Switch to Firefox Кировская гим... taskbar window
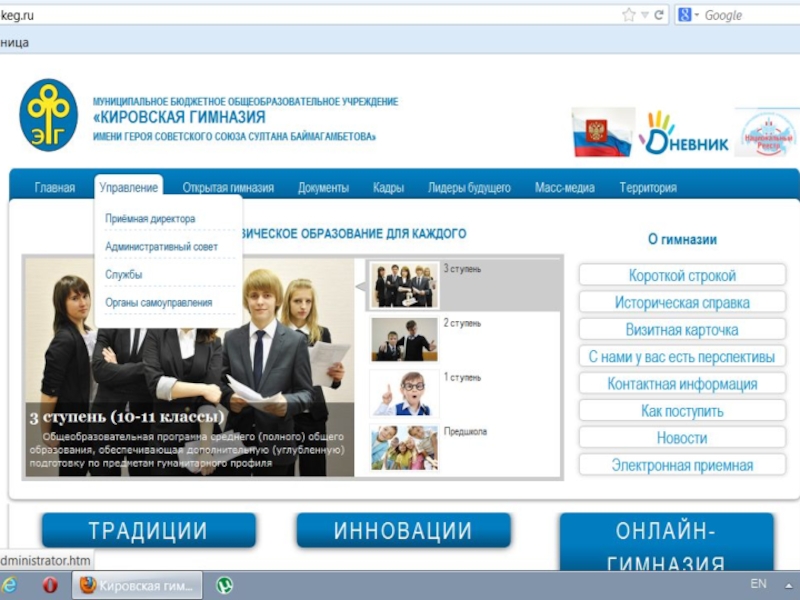This screenshot has width=800, height=600. (137, 585)
